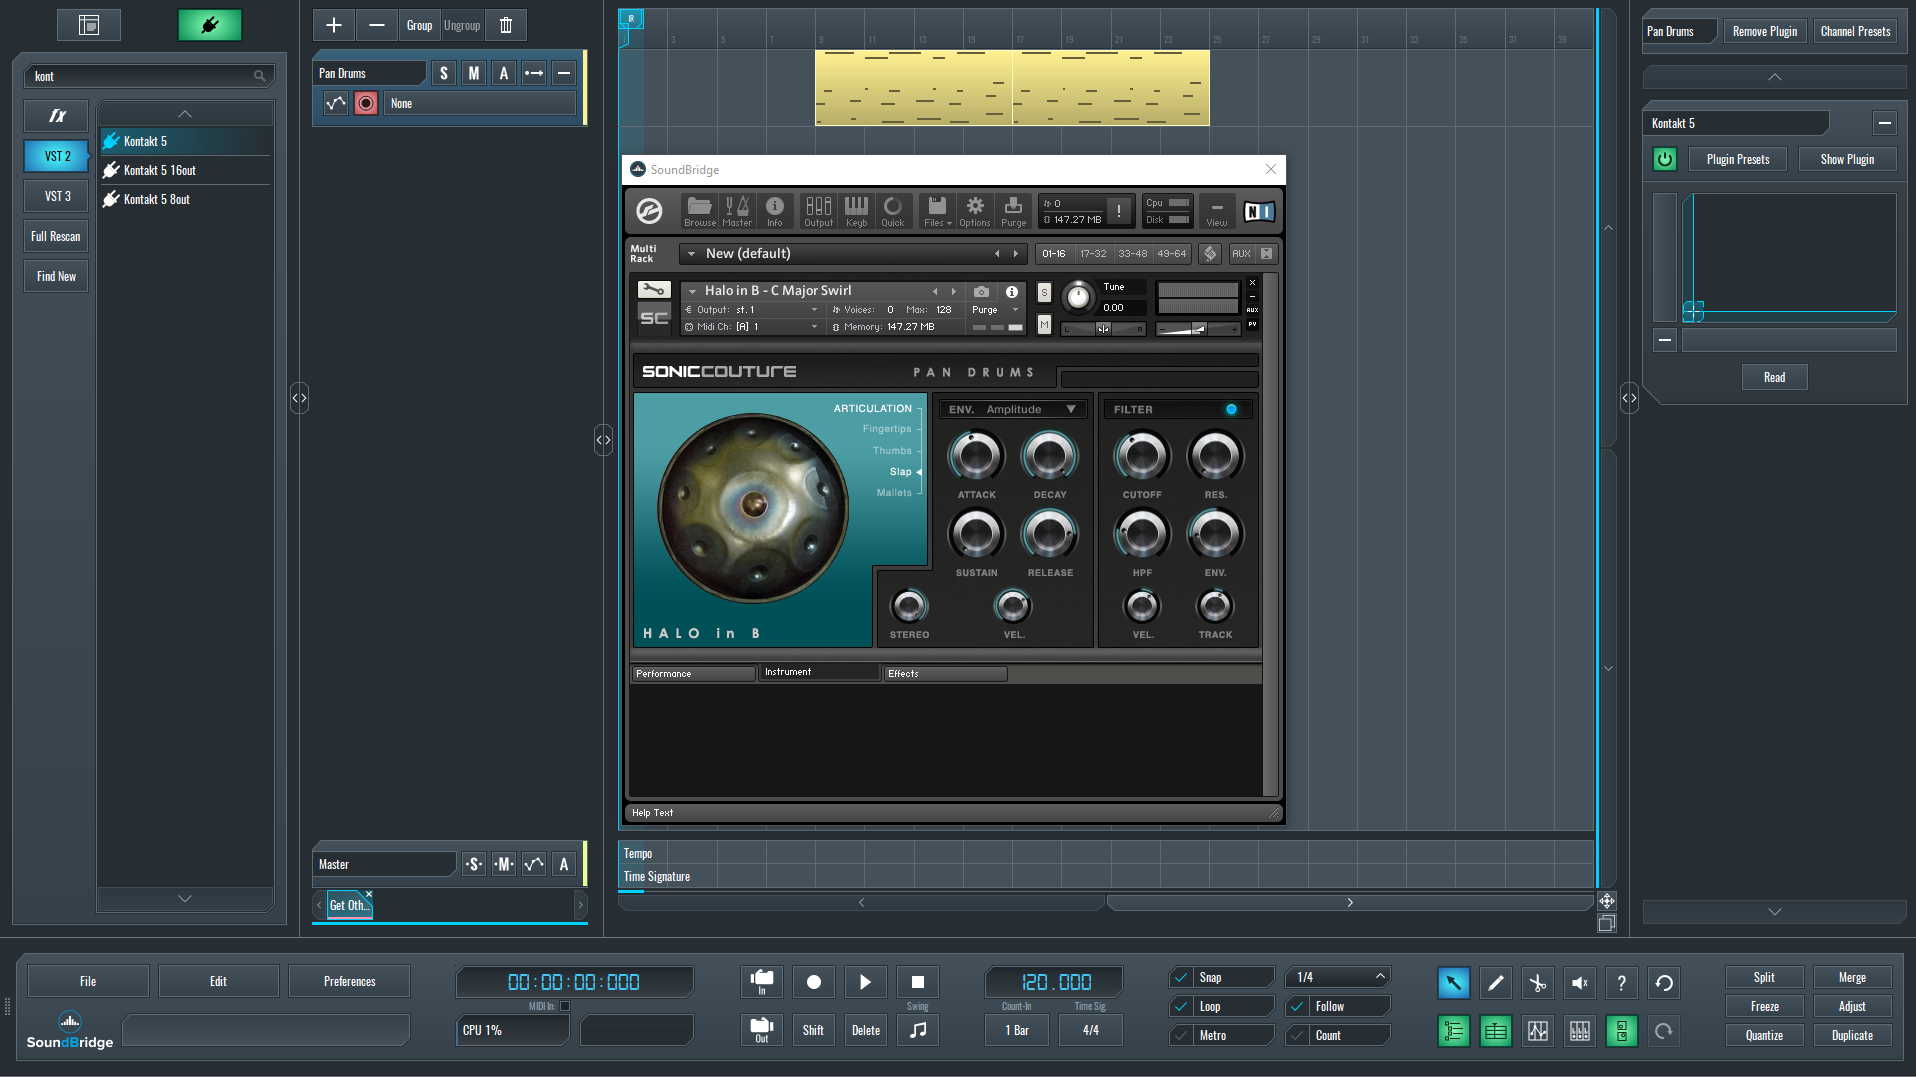Open the Kontakt Quick-load browser

point(893,211)
